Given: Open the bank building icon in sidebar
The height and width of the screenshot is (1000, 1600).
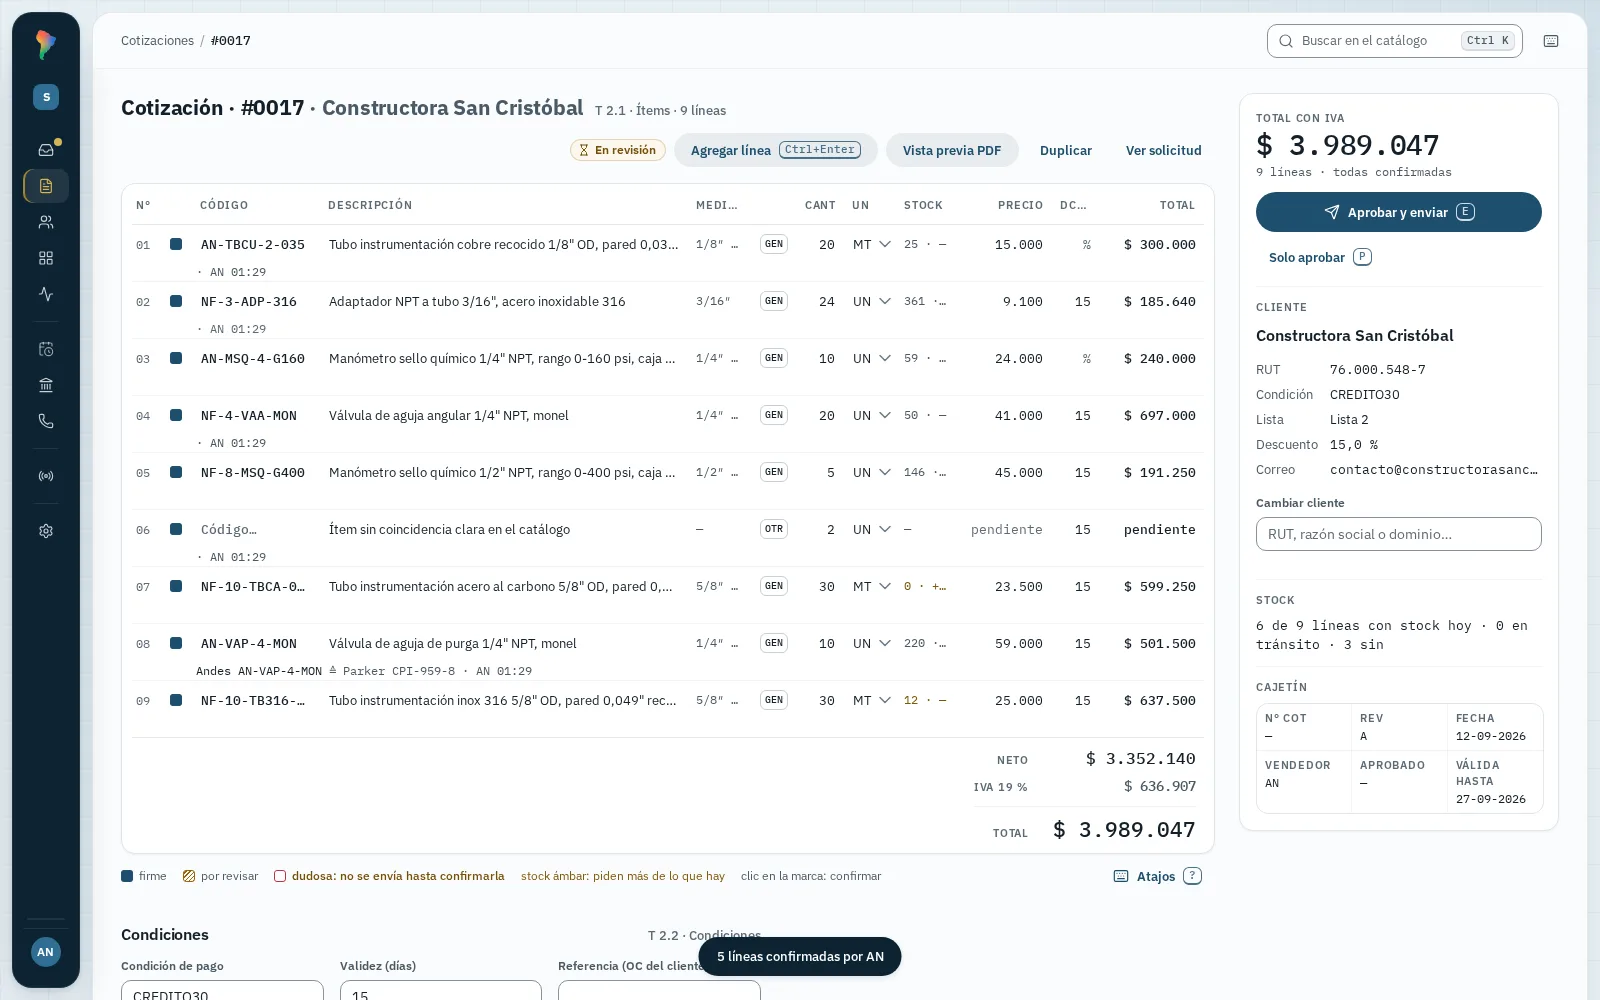Looking at the screenshot, I should [46, 385].
